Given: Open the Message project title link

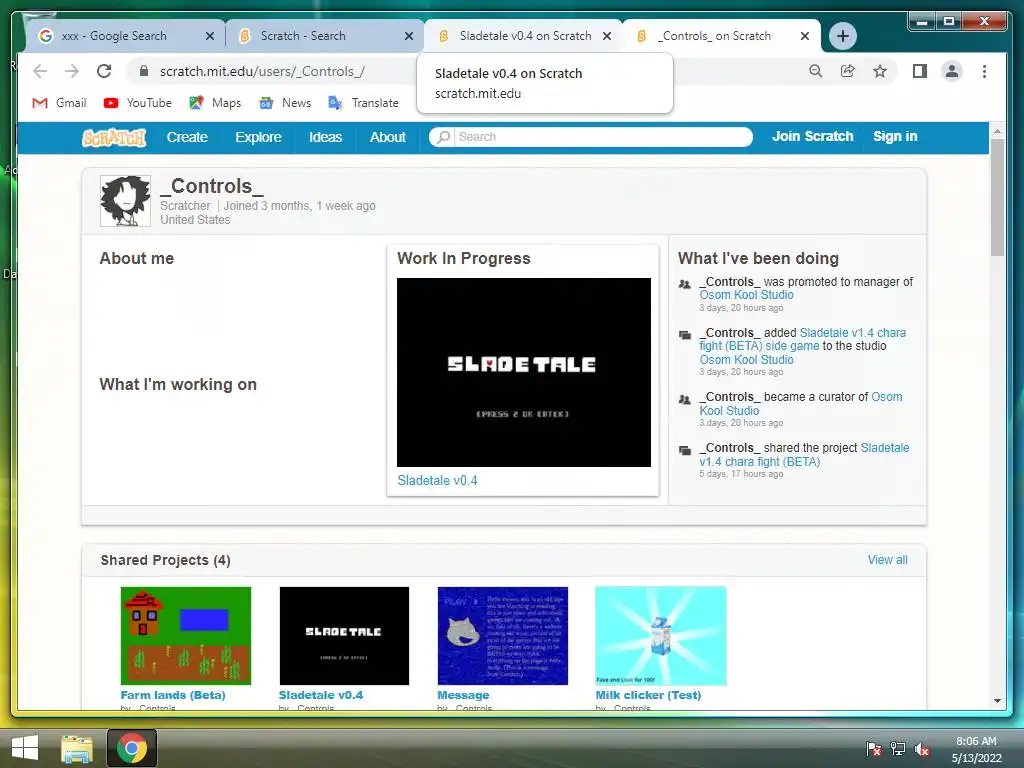Looking at the screenshot, I should point(463,696).
